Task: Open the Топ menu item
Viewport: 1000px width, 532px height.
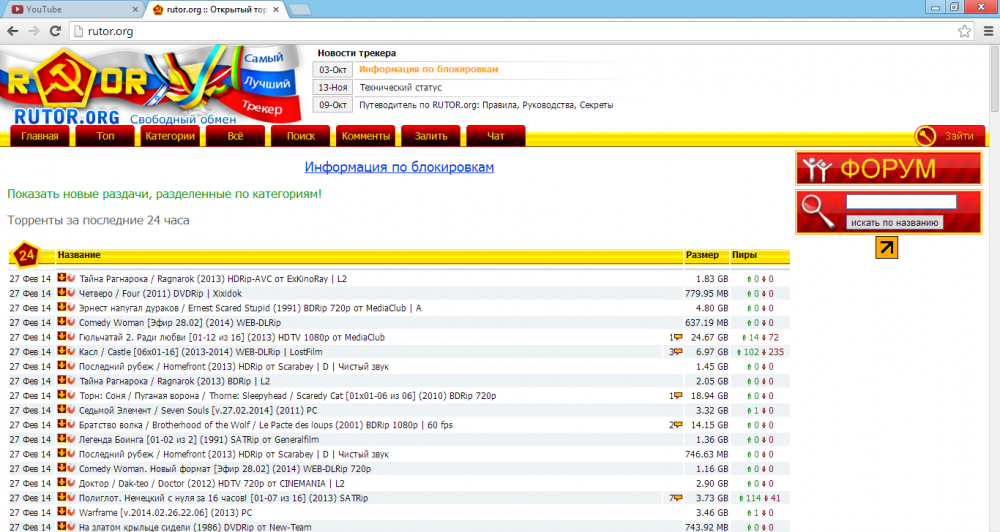Action: pos(105,136)
